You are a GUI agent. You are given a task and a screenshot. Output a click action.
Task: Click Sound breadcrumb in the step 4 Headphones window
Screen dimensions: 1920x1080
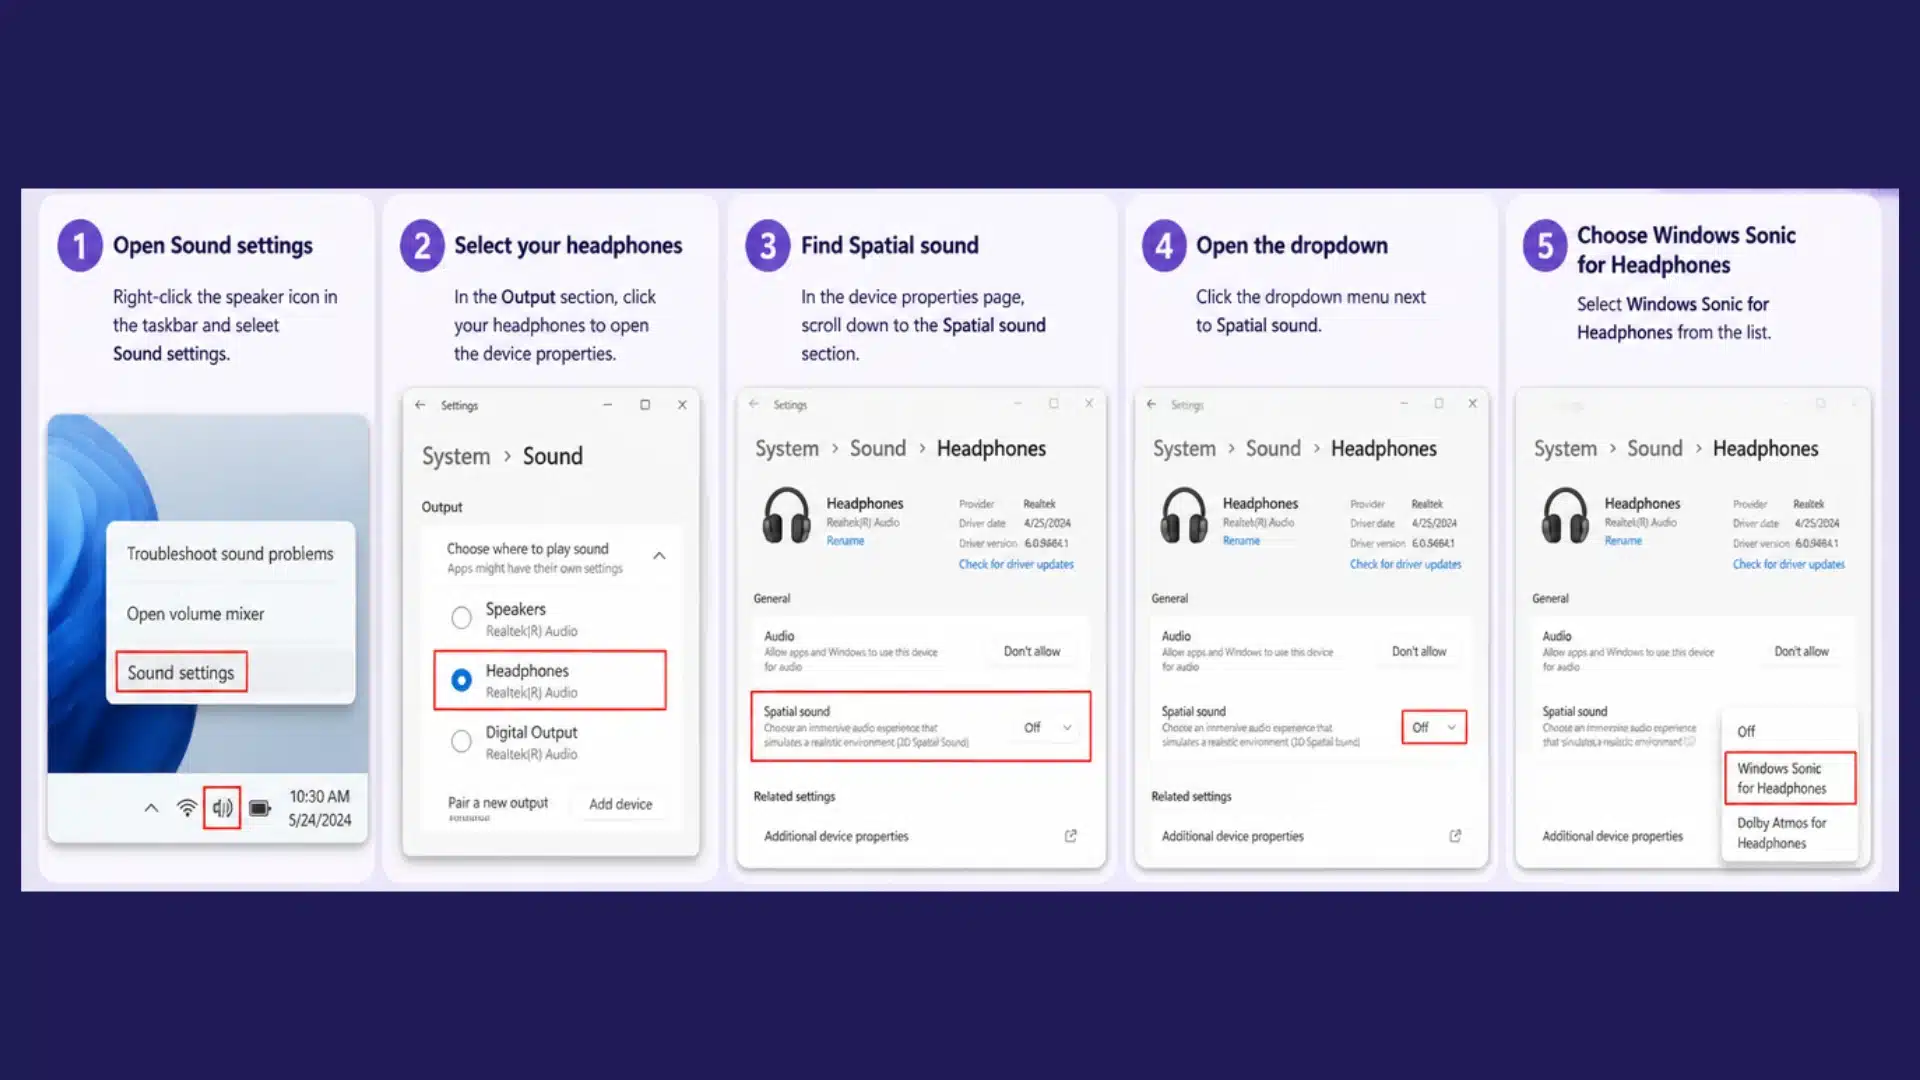[x=1273, y=449]
